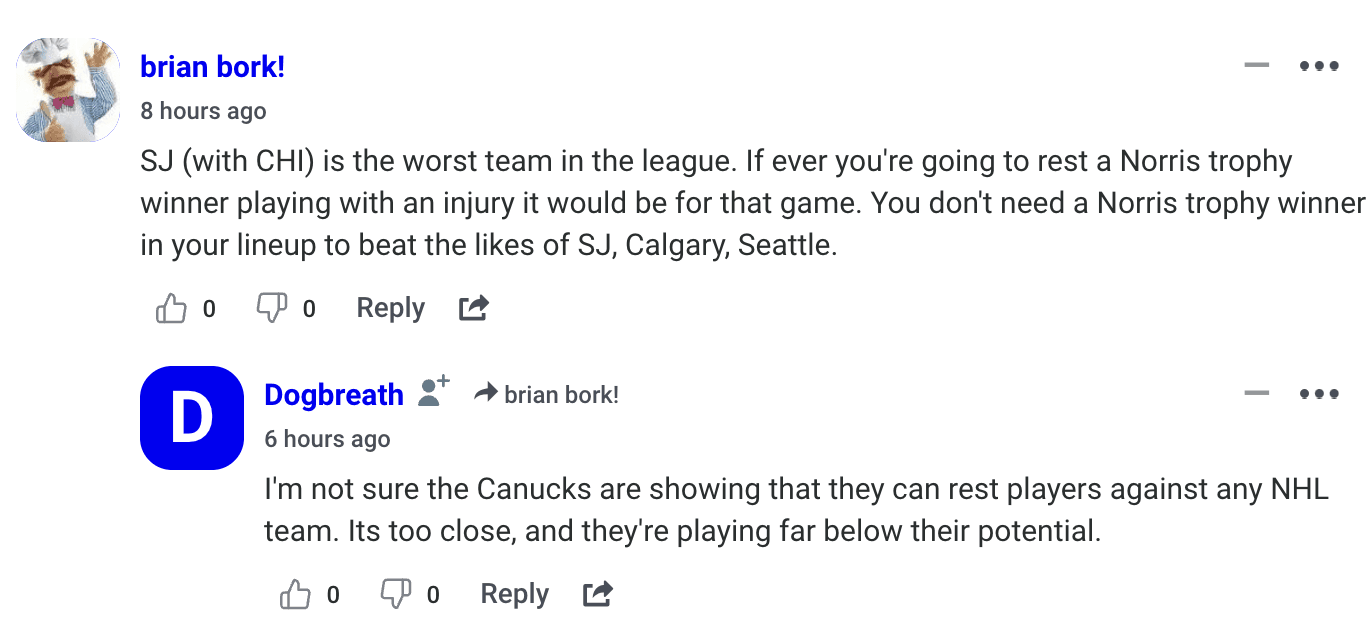Like brian bork!'s comment with thumbs up

click(171, 309)
